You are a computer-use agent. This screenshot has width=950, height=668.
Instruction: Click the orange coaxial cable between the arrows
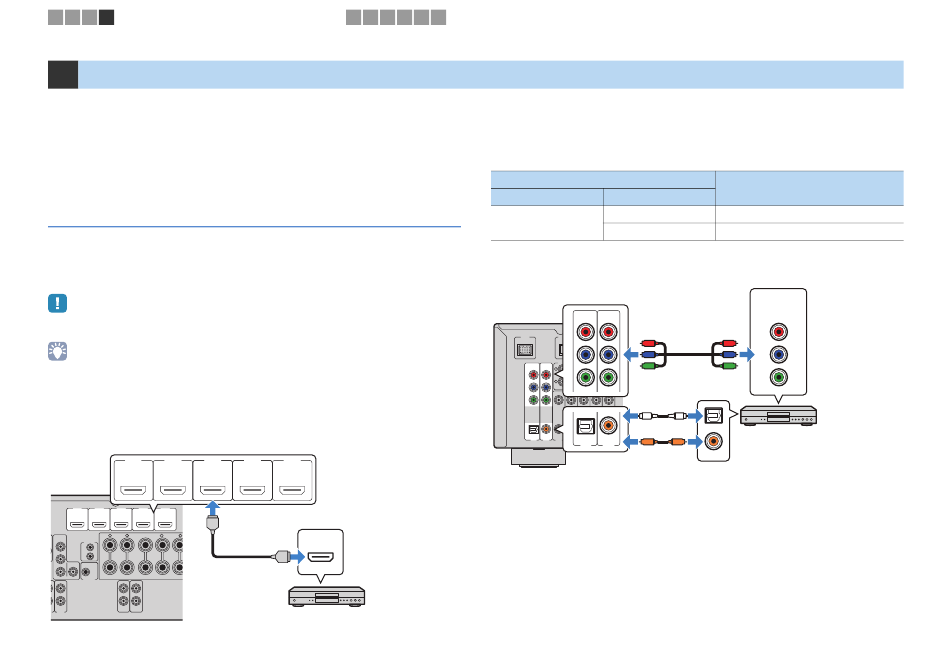pyautogui.click(x=663, y=441)
